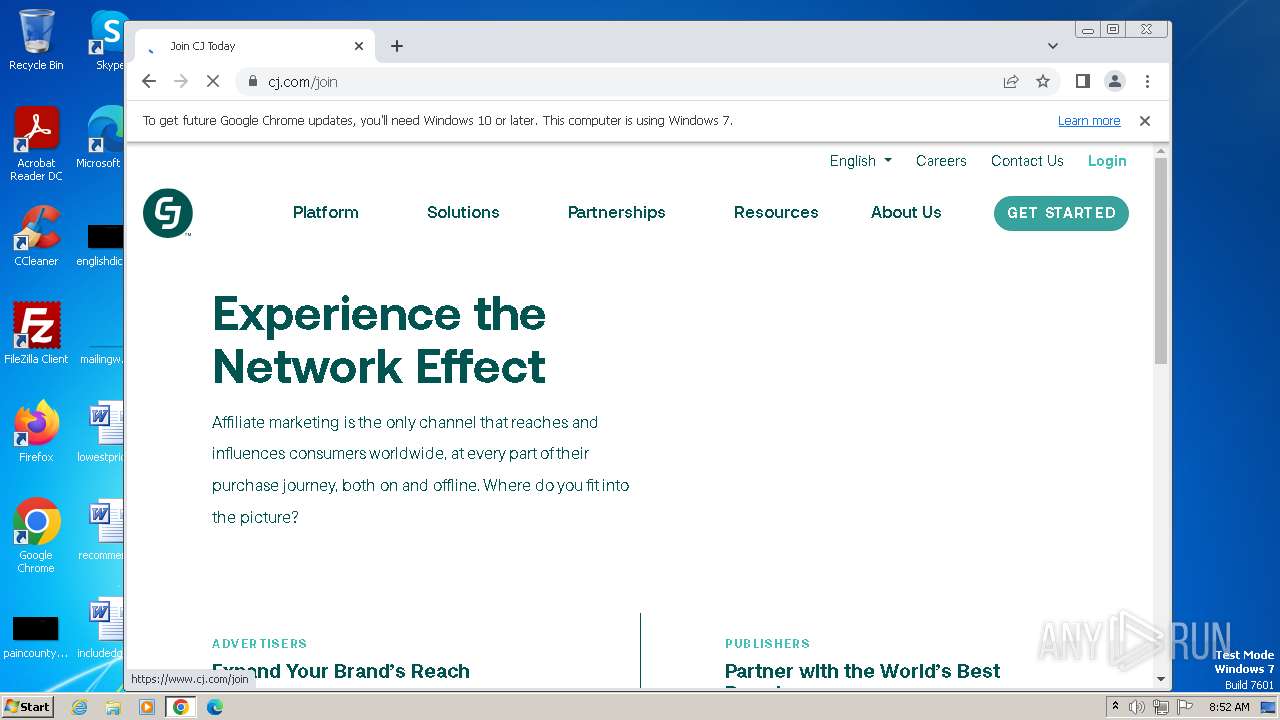
Task: Open Microsoft Edge from the taskbar
Action: (x=215, y=707)
